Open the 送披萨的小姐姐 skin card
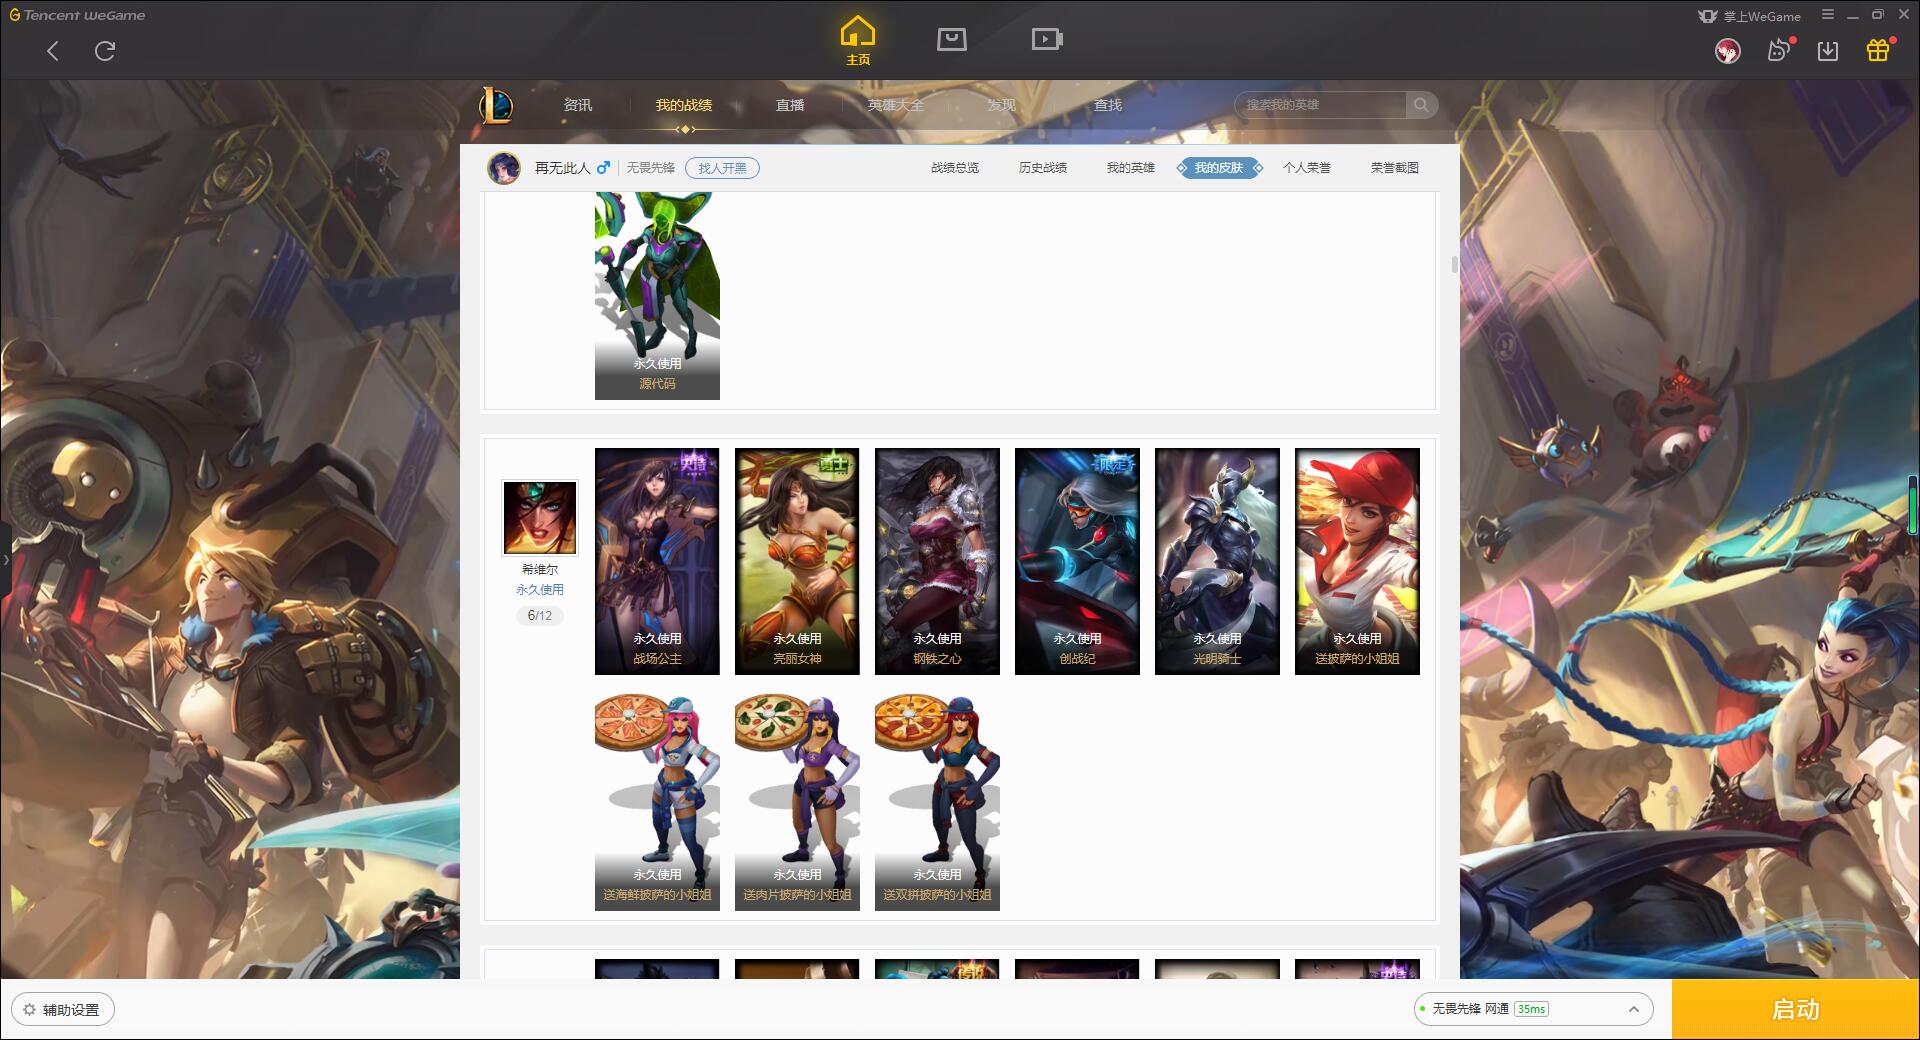1920x1040 pixels. point(1357,561)
